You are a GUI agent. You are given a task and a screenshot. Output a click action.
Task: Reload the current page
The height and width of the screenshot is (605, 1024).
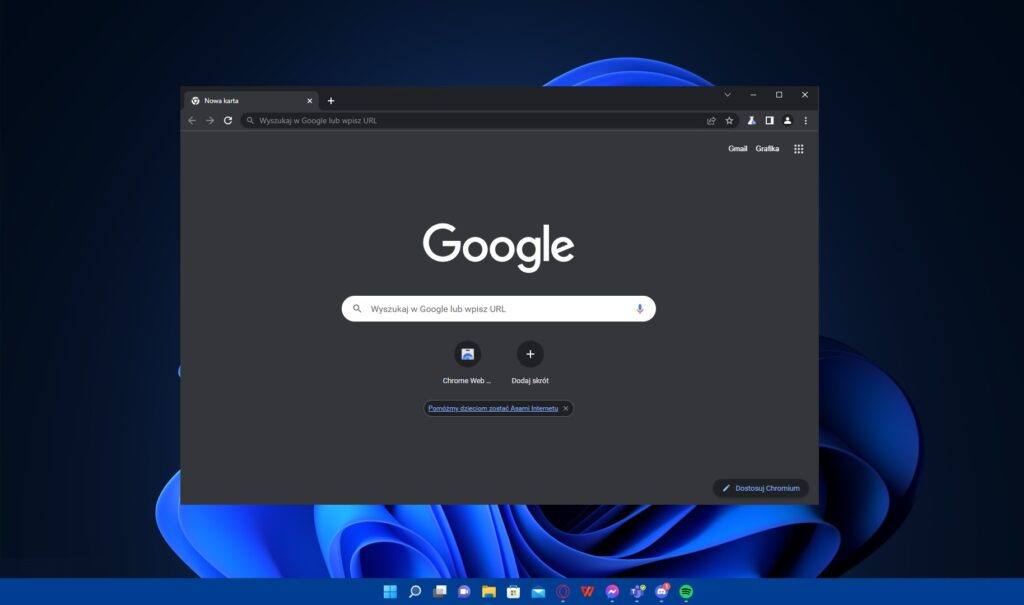[228, 120]
